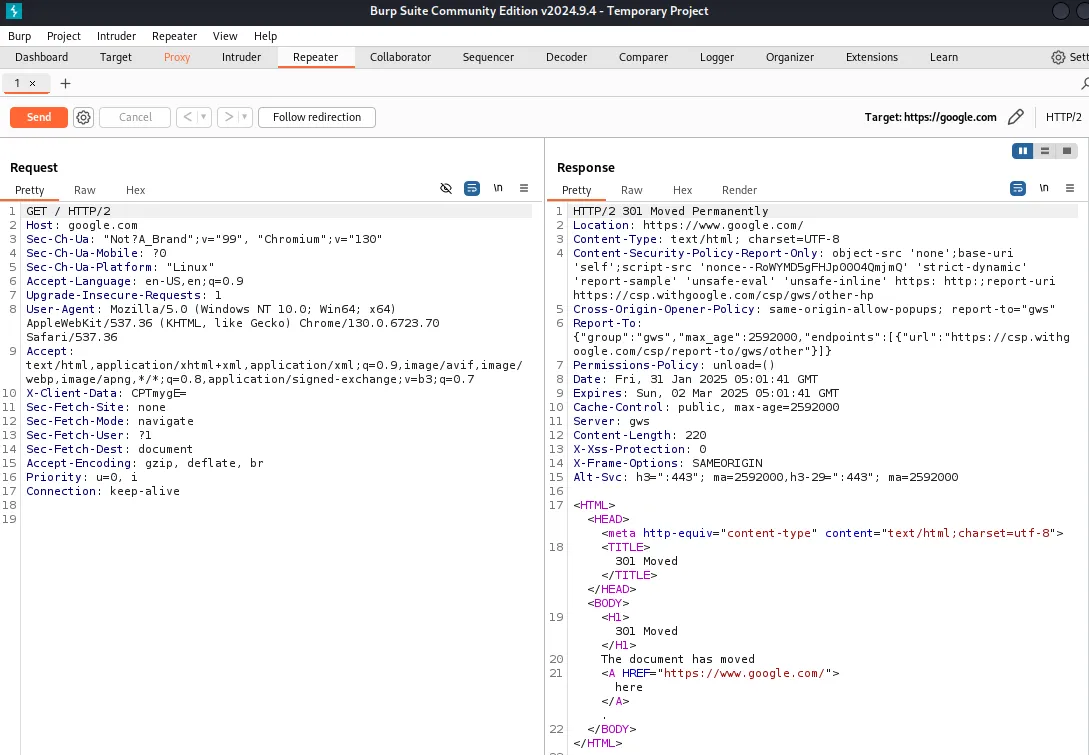This screenshot has width=1089, height=755.
Task: Click Location header in response
Action: pos(688,225)
